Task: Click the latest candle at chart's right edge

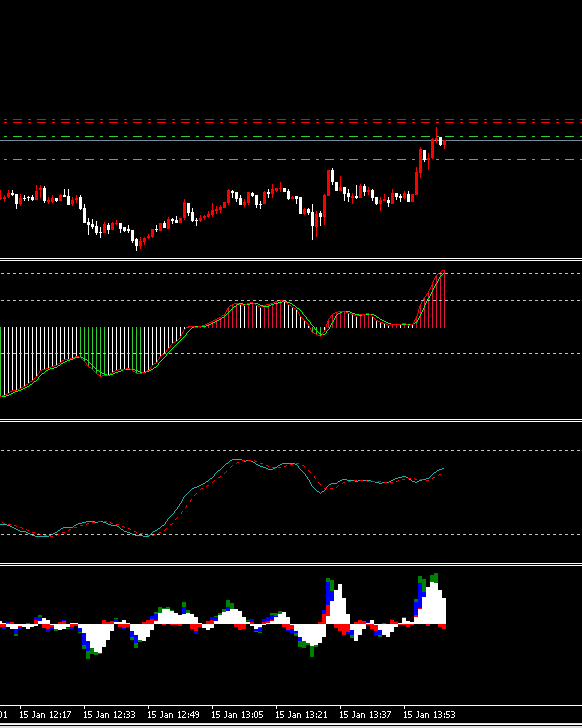Action: click(x=445, y=143)
